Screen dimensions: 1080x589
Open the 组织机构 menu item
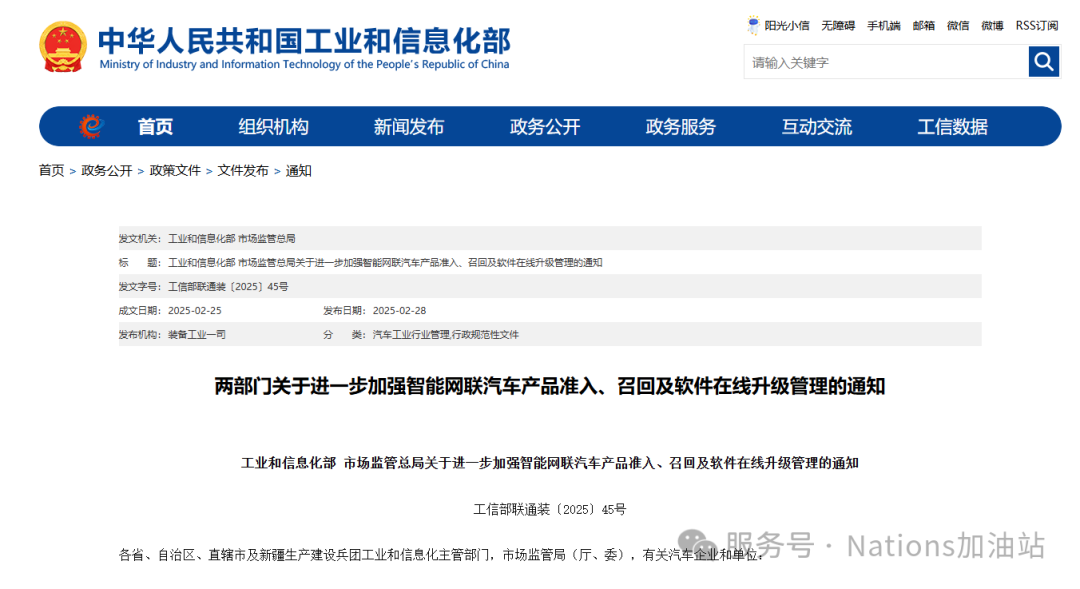273,127
